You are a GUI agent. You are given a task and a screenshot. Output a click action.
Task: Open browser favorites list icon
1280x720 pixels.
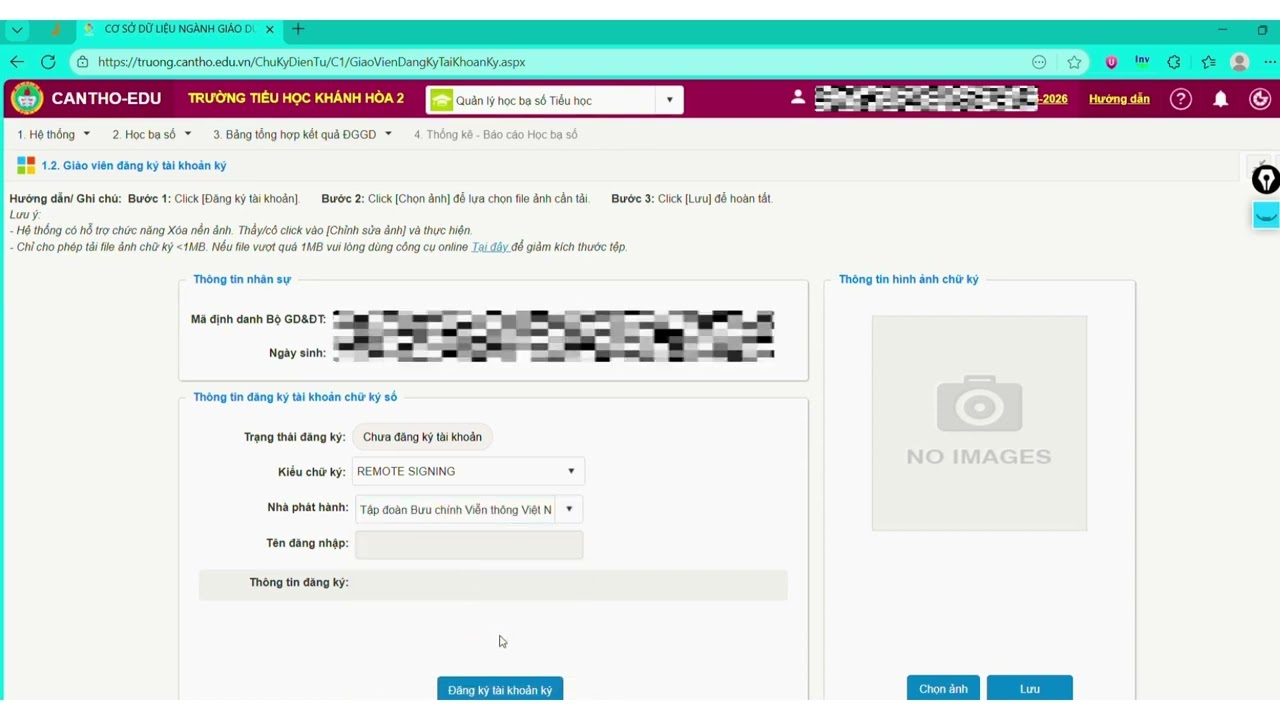click(1208, 62)
